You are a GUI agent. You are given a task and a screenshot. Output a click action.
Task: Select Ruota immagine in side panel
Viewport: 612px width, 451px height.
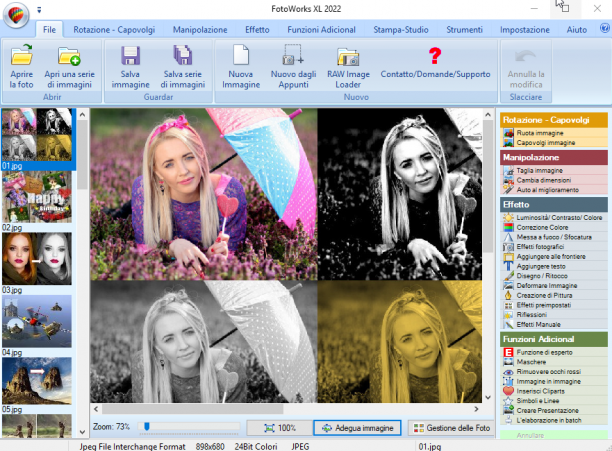(x=554, y=133)
